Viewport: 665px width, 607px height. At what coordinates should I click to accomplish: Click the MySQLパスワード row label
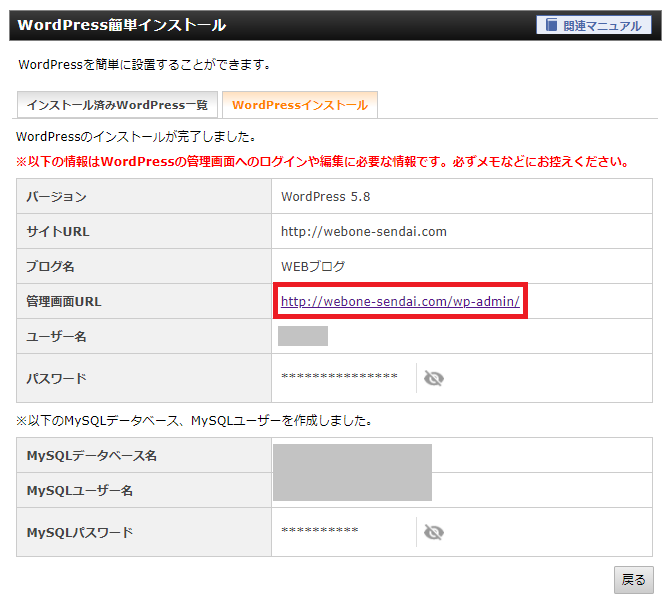click(x=80, y=532)
